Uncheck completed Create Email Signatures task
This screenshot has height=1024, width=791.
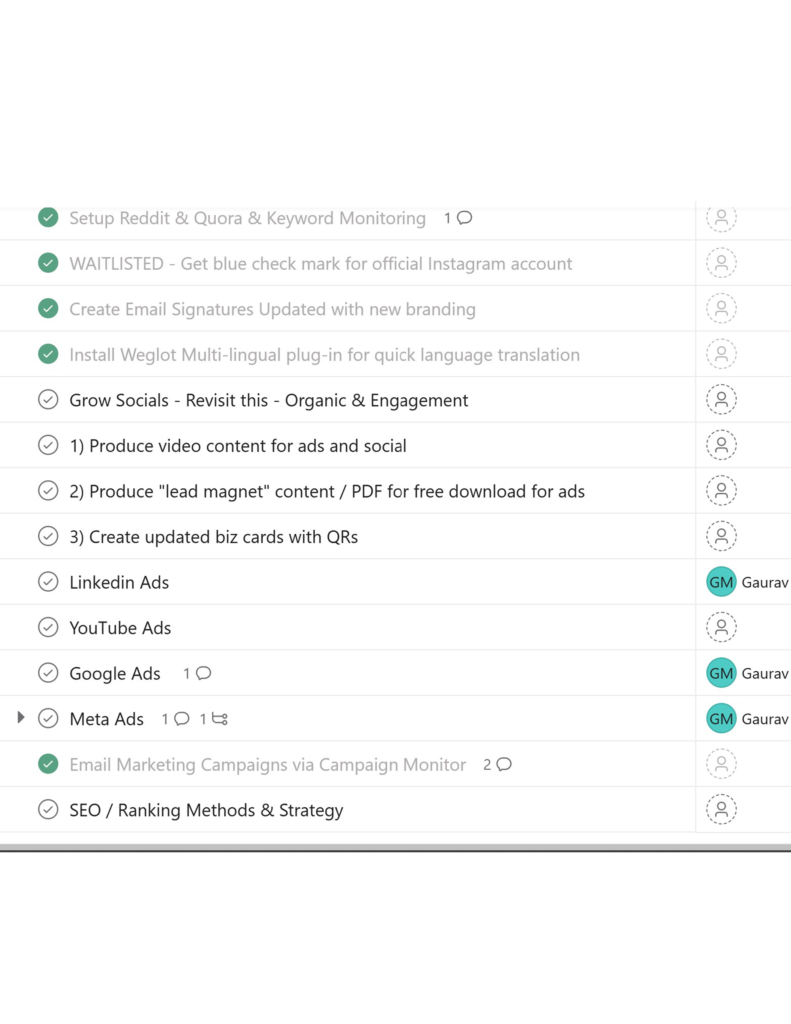[x=48, y=308]
